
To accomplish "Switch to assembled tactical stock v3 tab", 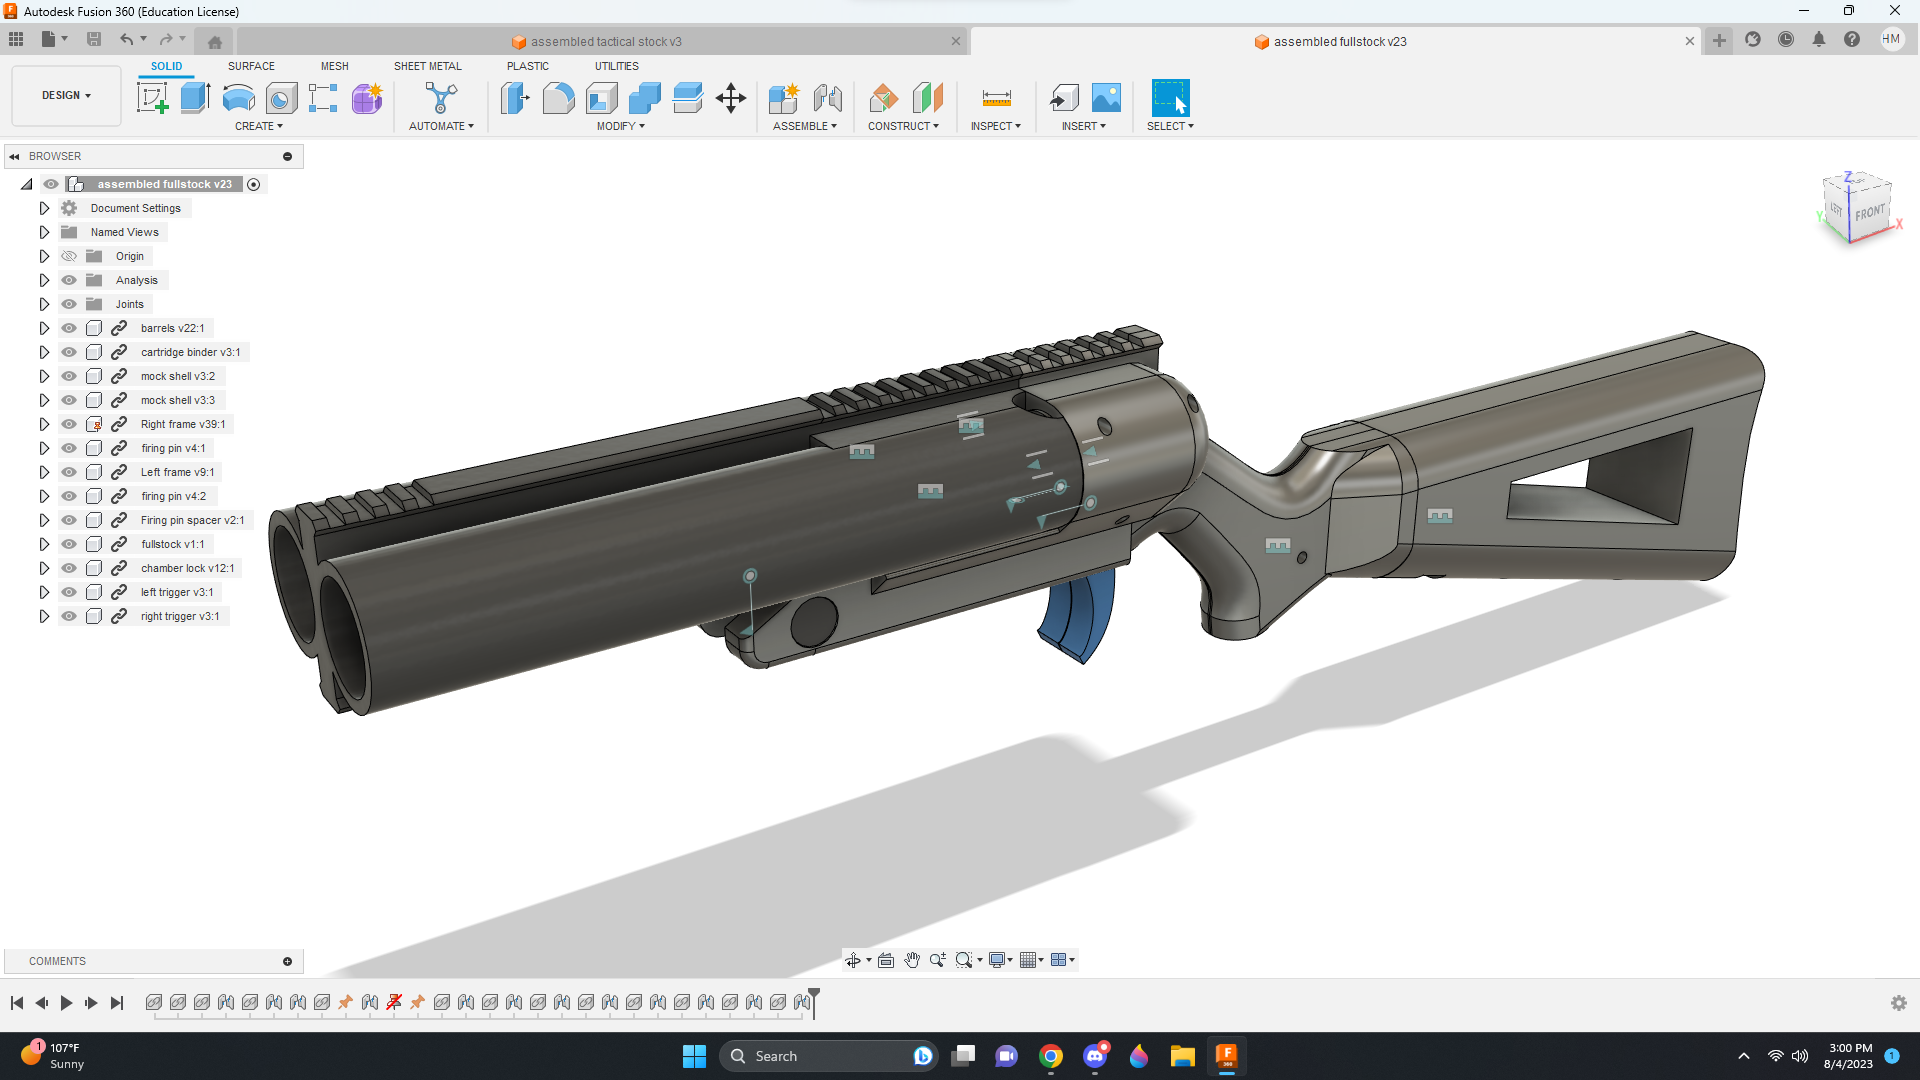I will click(x=605, y=42).
